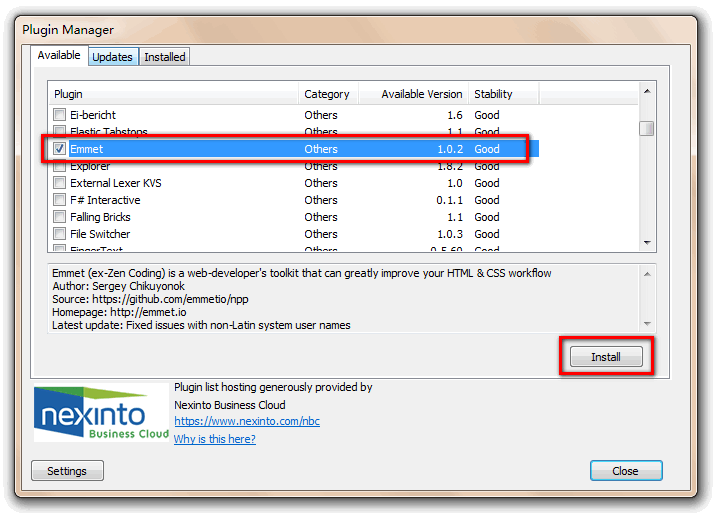Open the Updates tab
The image size is (715, 516).
pyautogui.click(x=113, y=57)
